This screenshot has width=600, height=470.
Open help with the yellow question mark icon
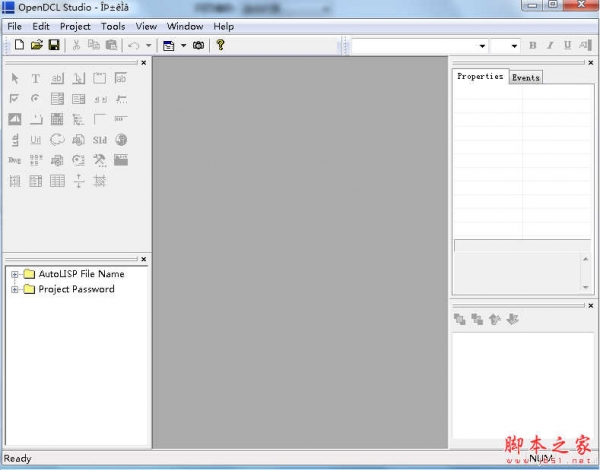tap(220, 45)
